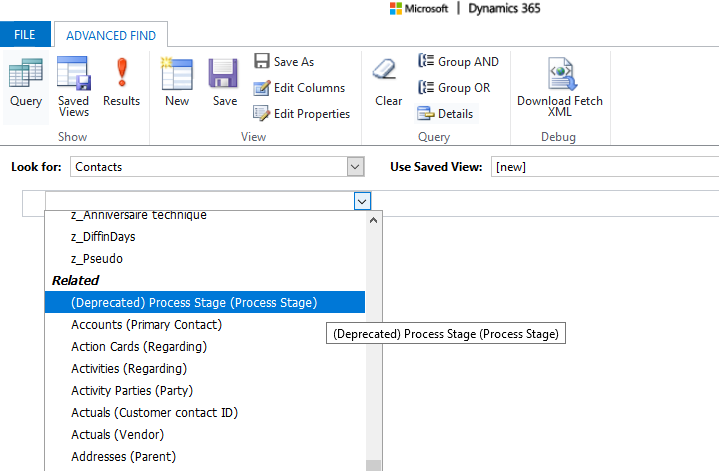Screen dimensions: 719x471
Task: Apply Group AND to the selected rows
Action: click(x=459, y=61)
